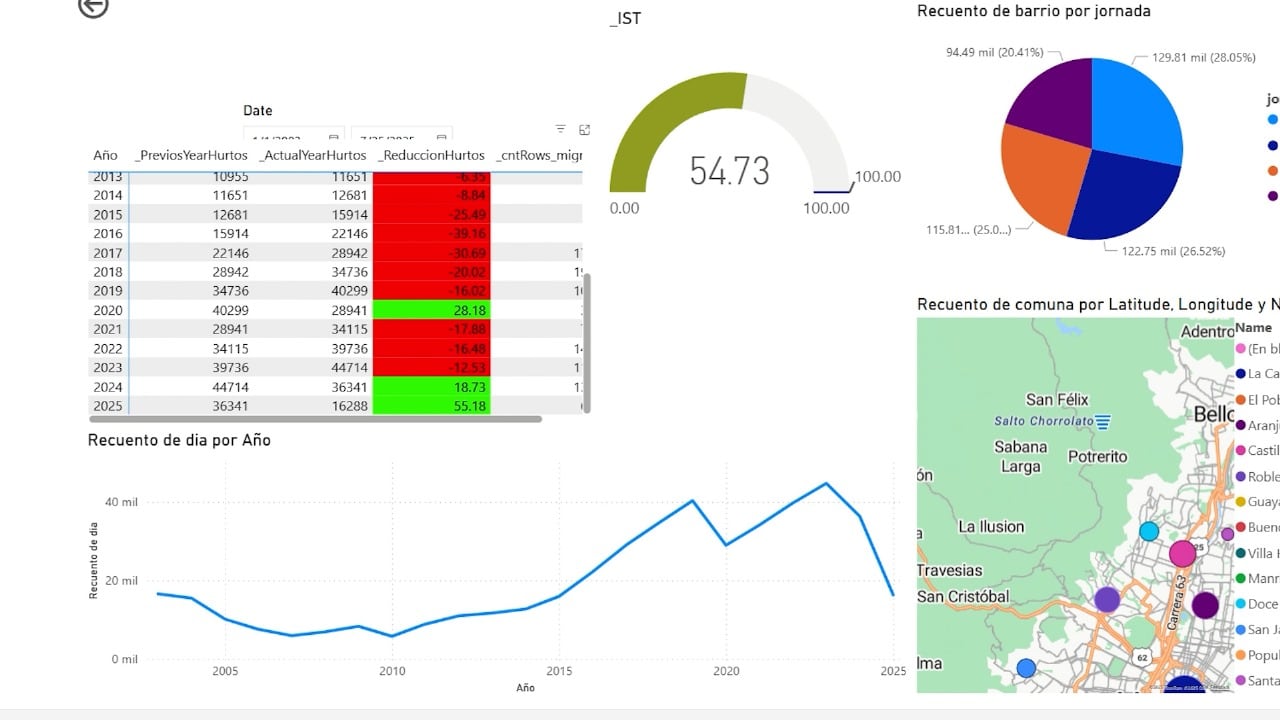The width and height of the screenshot is (1280, 720).
Task: Open the filter icon above the table
Action: click(561, 129)
